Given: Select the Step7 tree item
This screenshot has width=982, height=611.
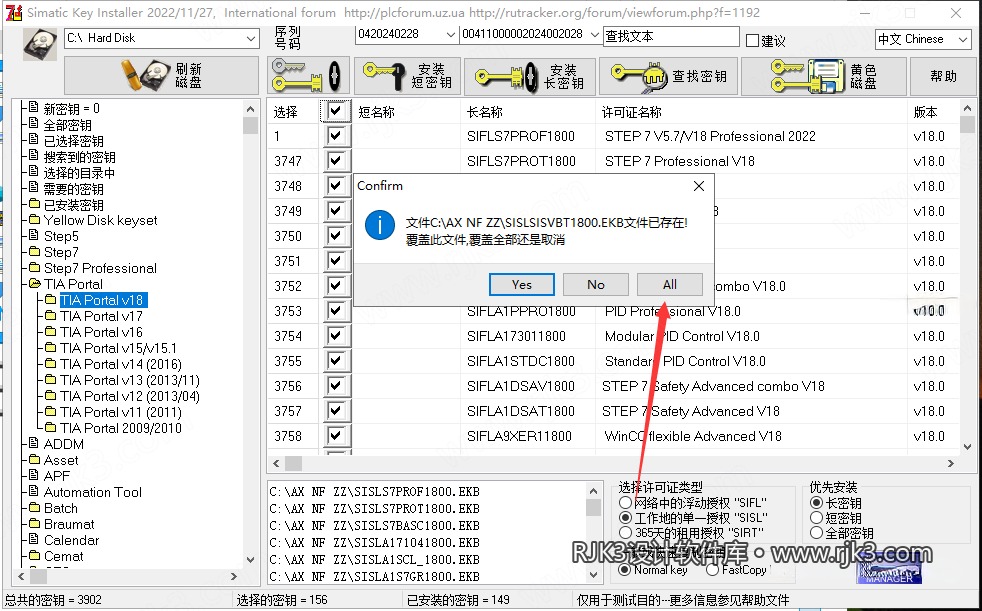Looking at the screenshot, I should coord(61,252).
